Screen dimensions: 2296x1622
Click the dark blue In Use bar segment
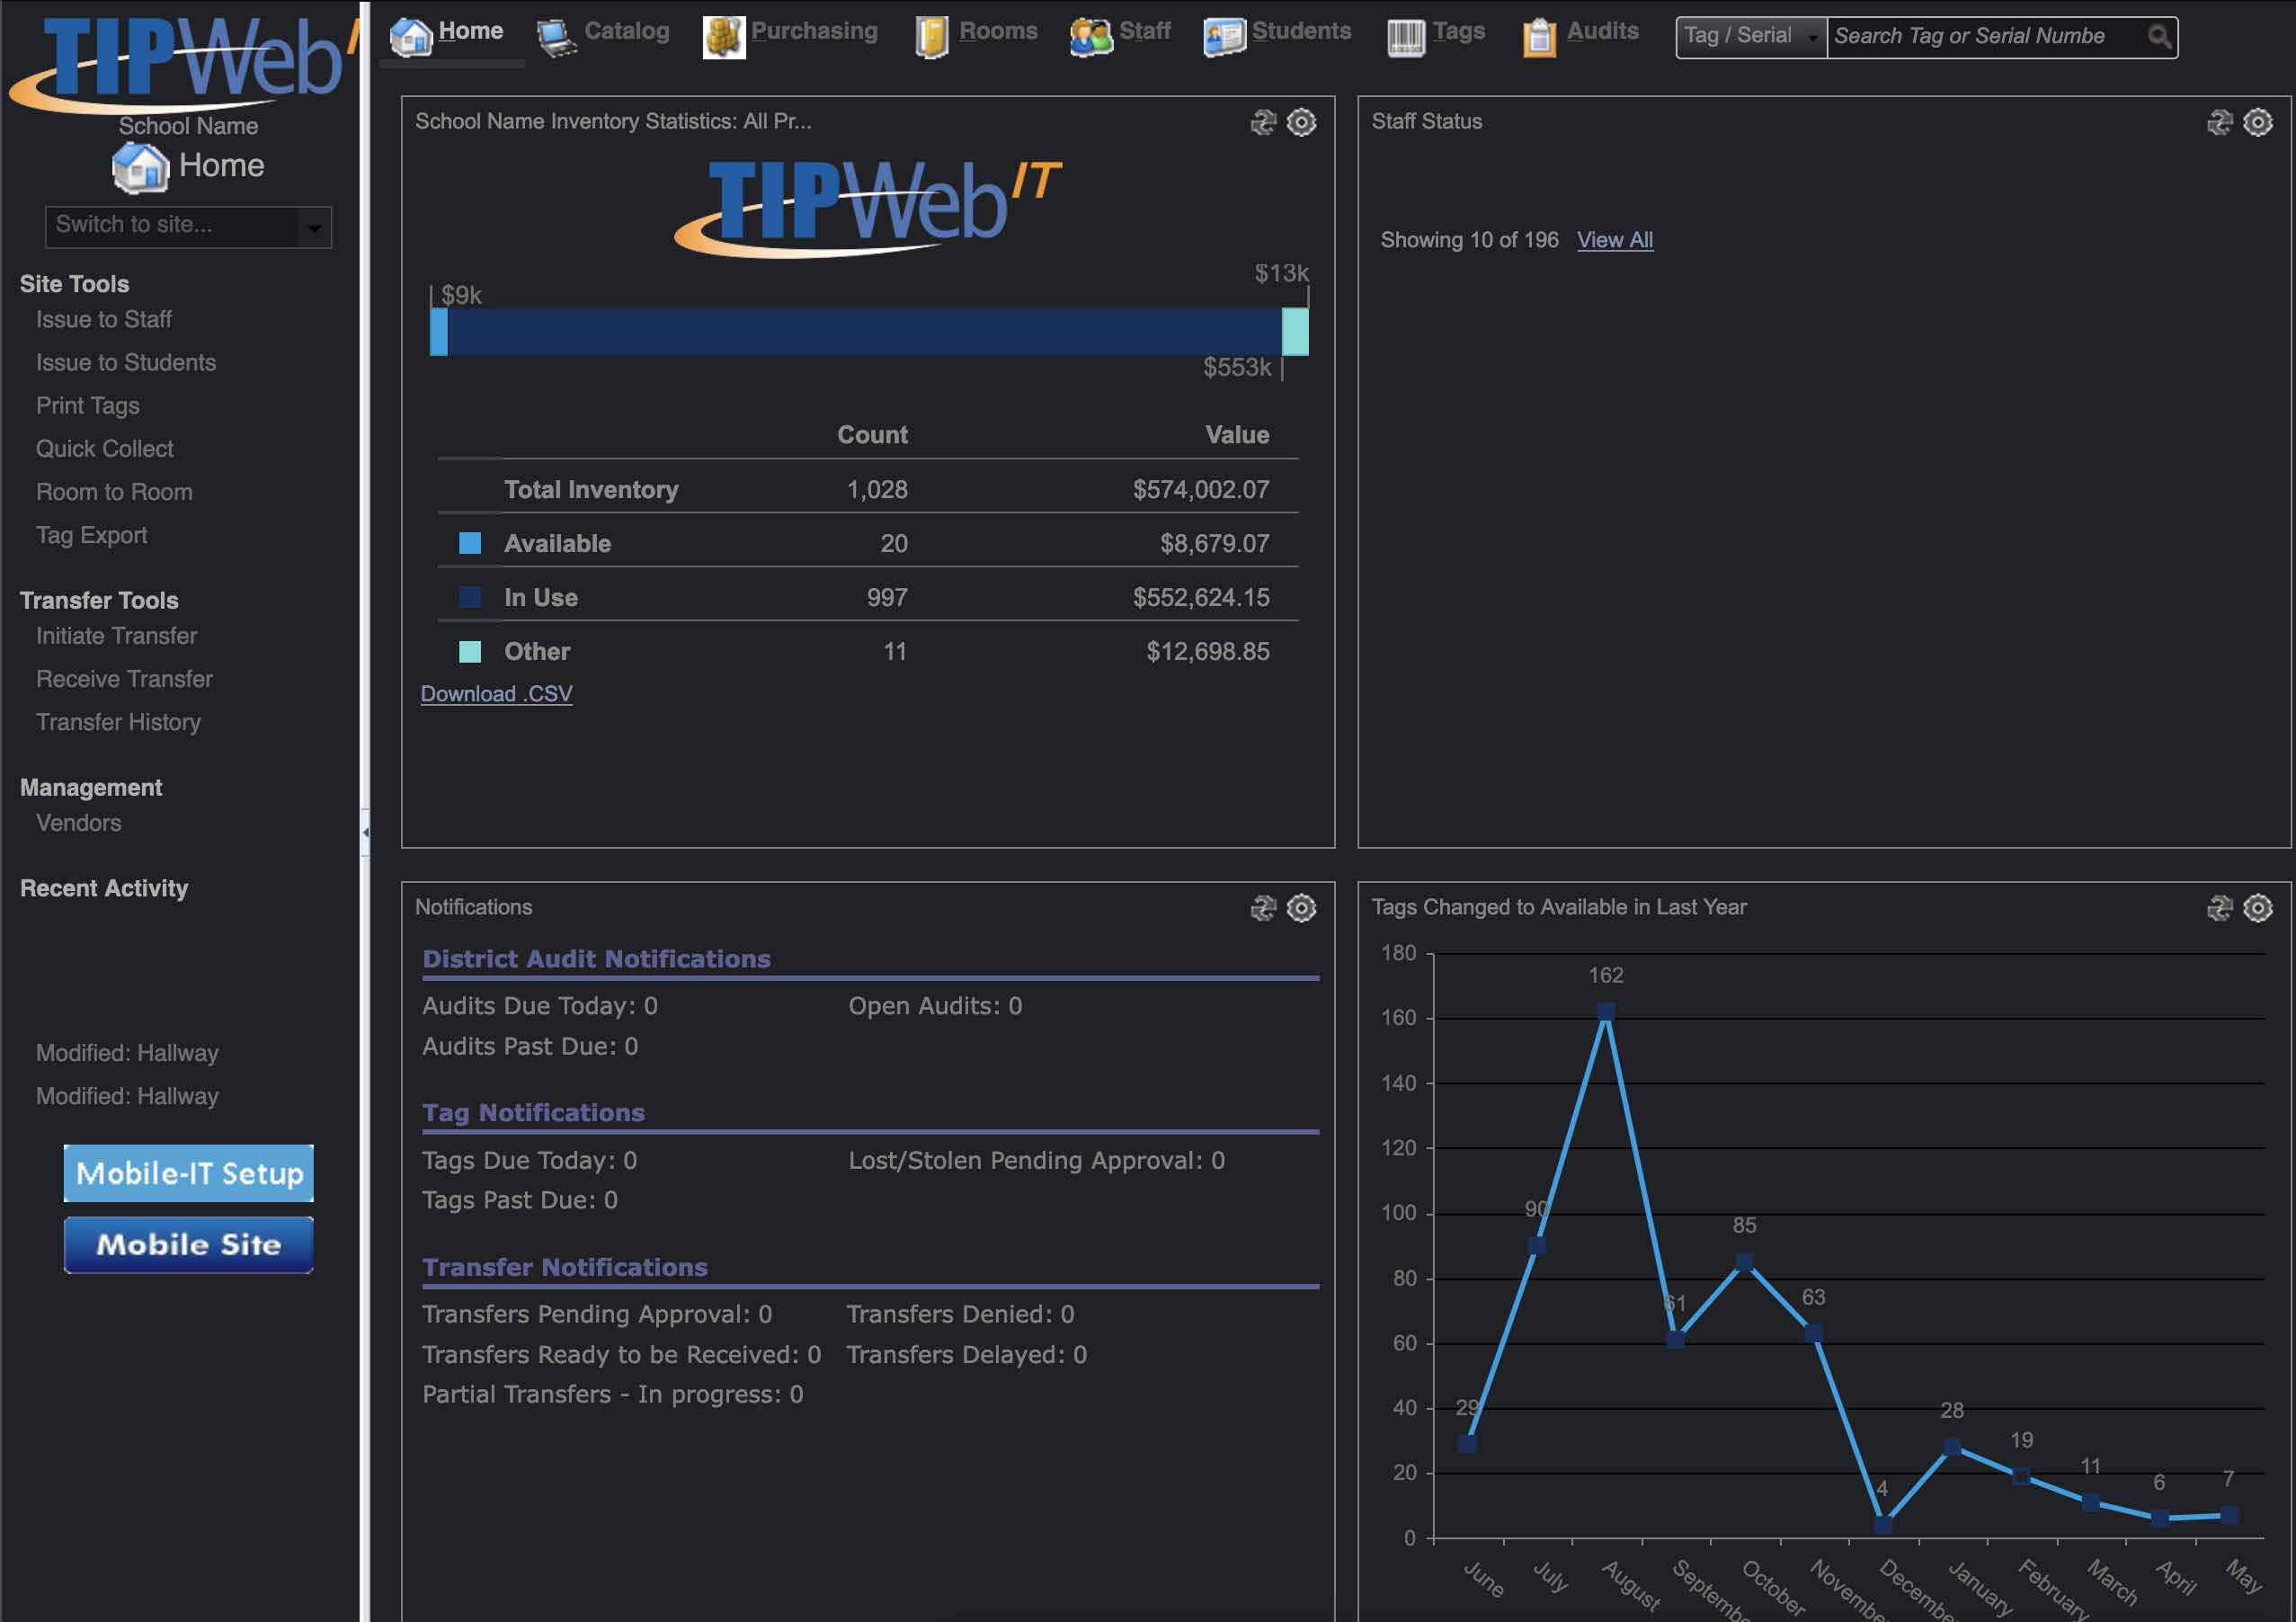865,332
